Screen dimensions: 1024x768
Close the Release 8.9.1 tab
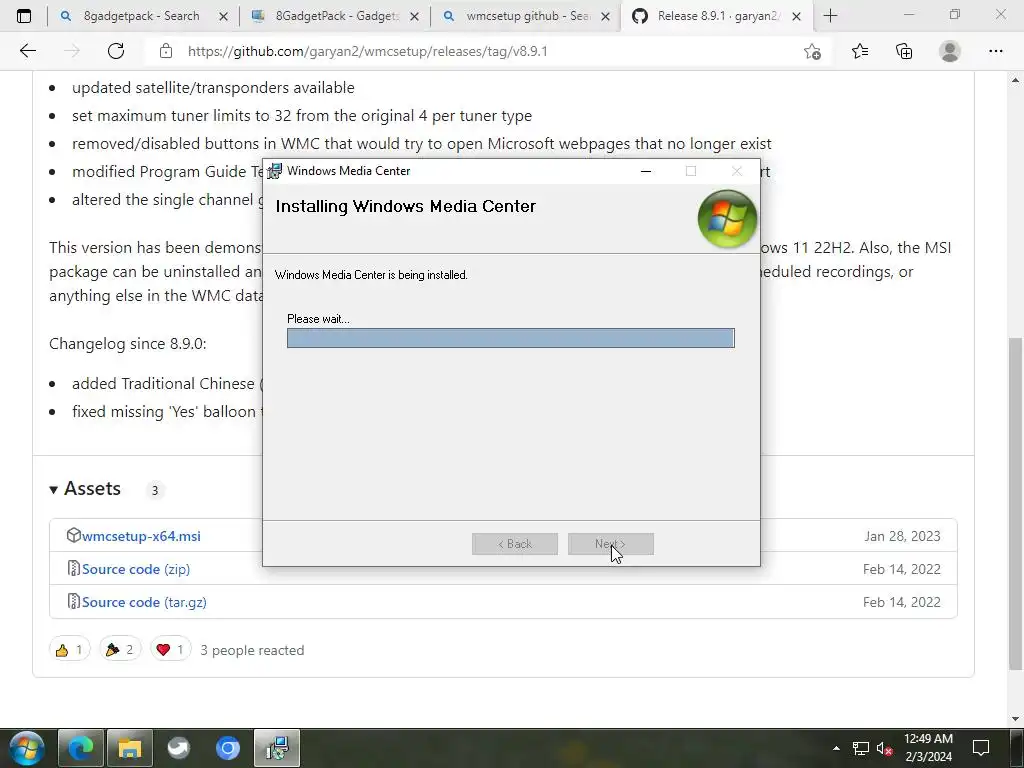(796, 16)
